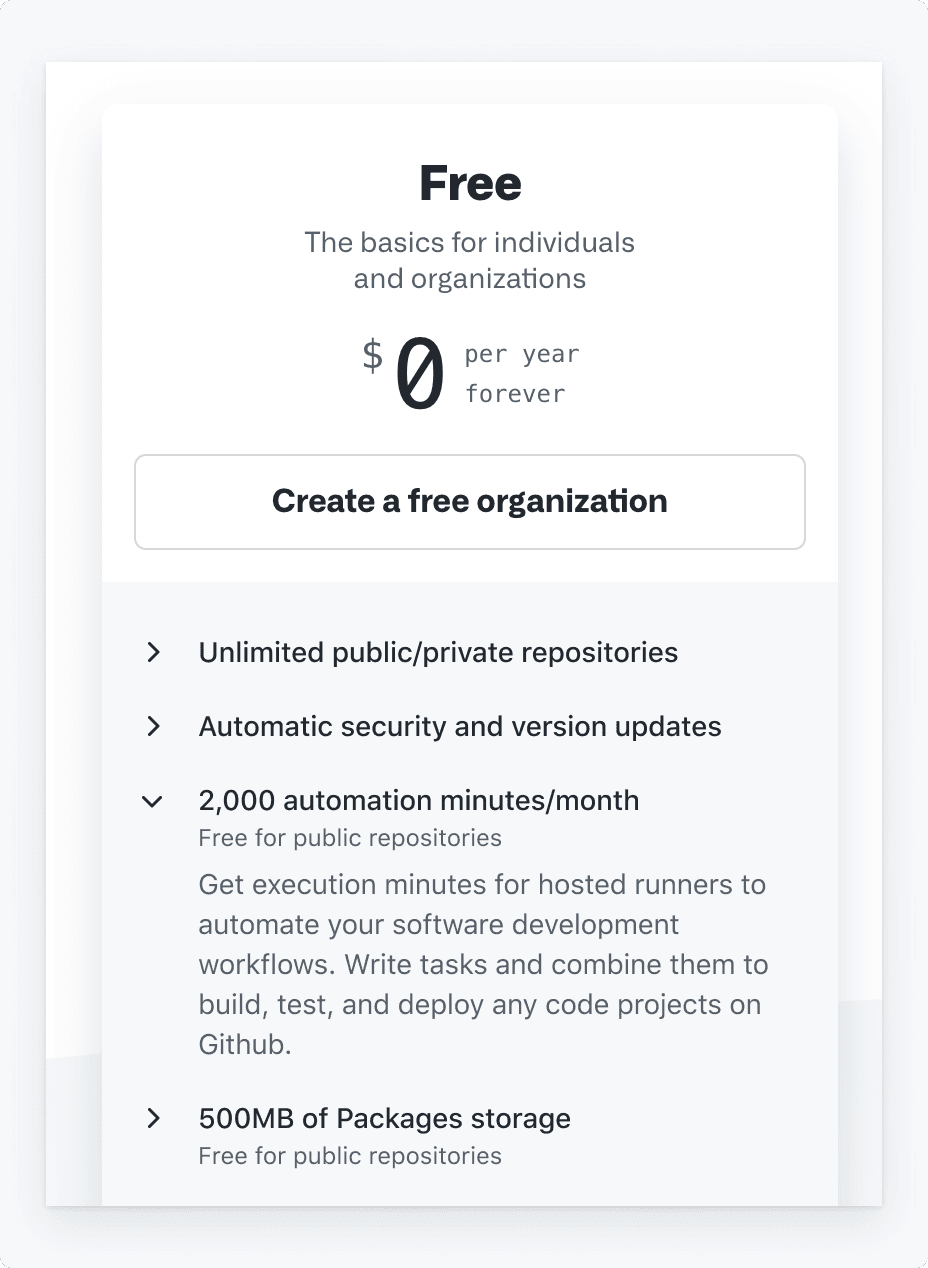Click the right-arrow icon beside Unlimited repositories
Image resolution: width=928 pixels, height=1268 pixels.
153,652
